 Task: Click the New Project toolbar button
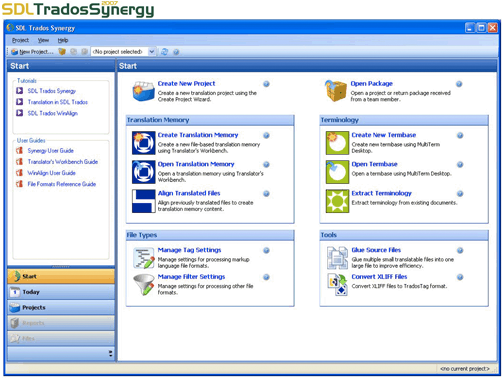(32, 52)
